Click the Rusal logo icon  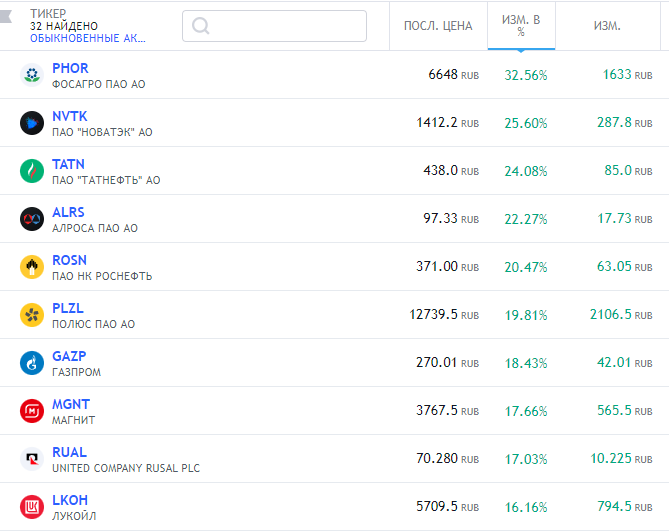(32, 459)
